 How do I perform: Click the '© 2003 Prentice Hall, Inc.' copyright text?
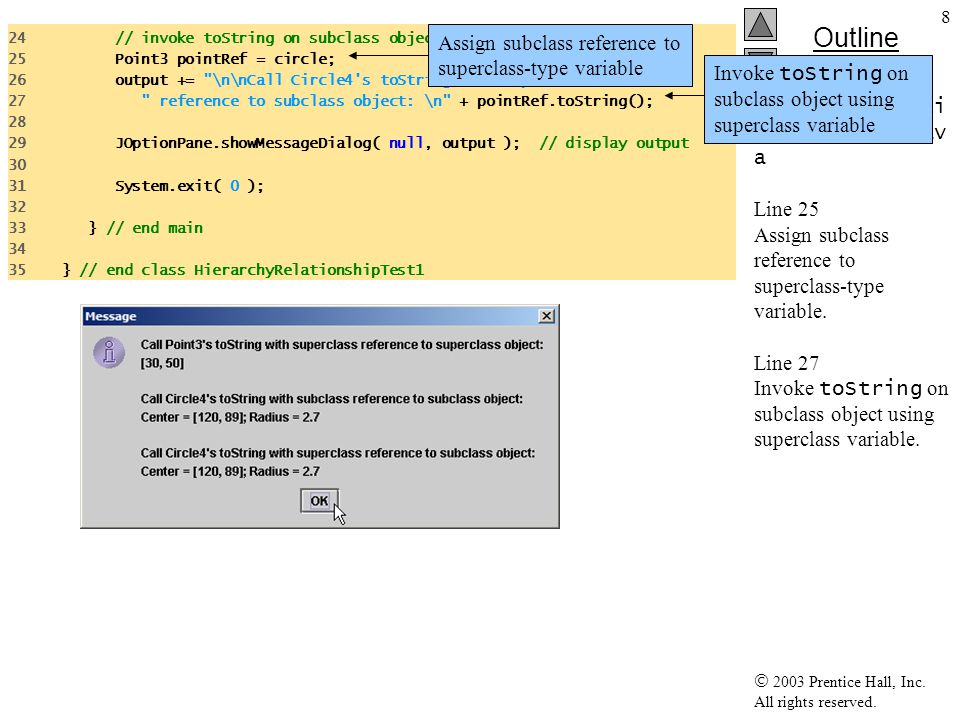coord(839,681)
